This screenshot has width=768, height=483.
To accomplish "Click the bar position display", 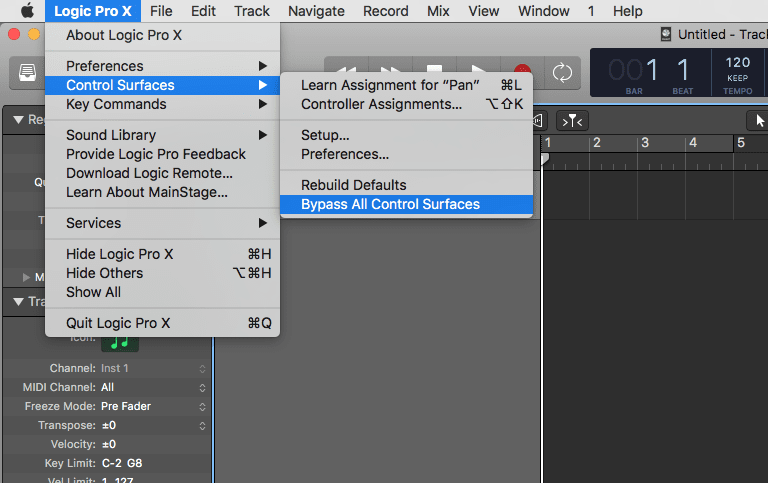I will tap(633, 70).
